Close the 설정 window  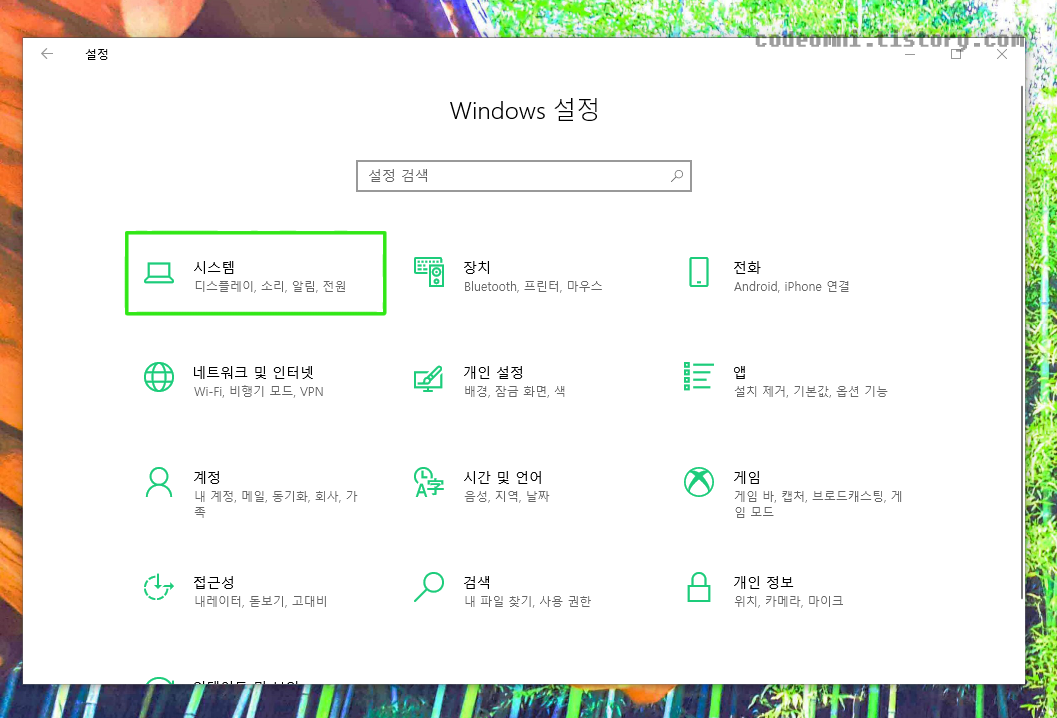[1002, 55]
